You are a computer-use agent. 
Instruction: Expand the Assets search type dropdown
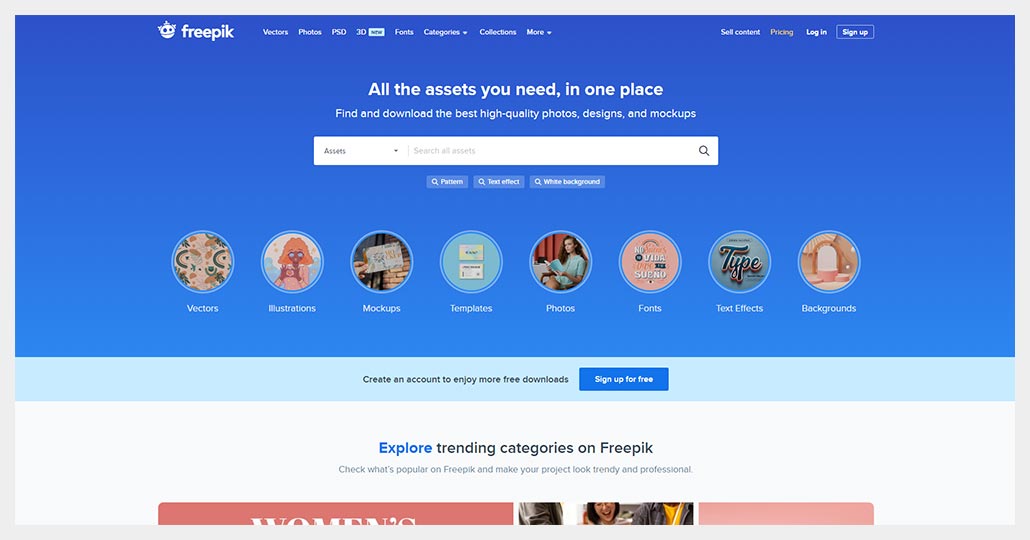(x=361, y=150)
